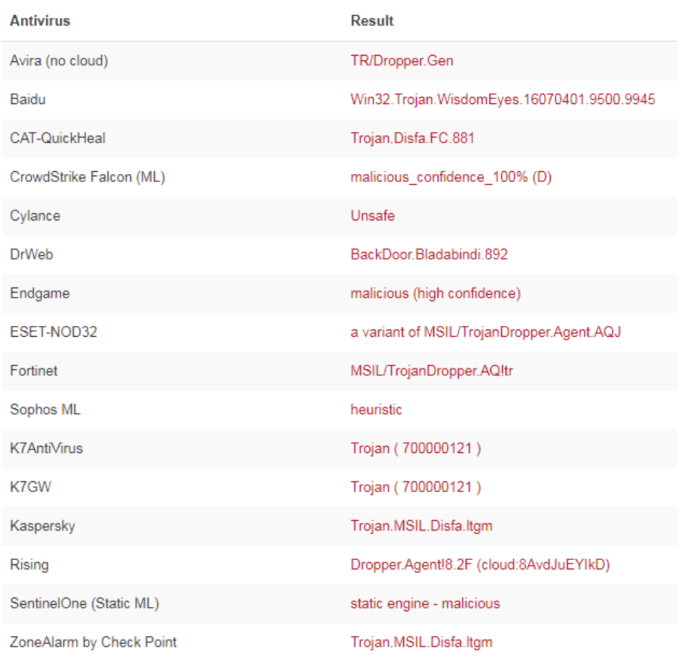Click the ESET-NOD32 MSIL/TrojanDropper.Agent.AQJ result

click(x=485, y=332)
